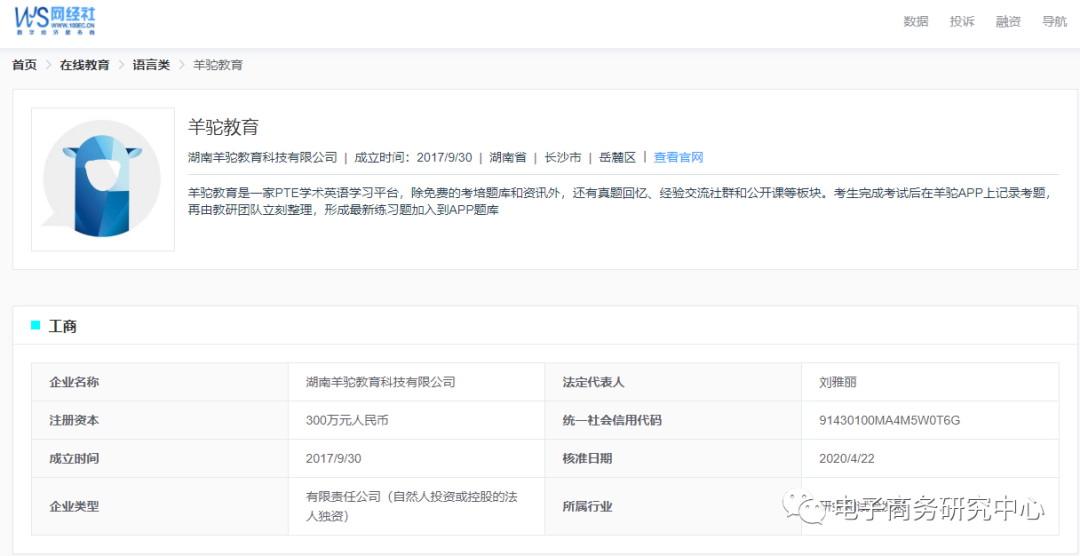Viewport: 1080px width, 556px height.
Task: Click the 羊驼教育 company title
Action: (x=223, y=127)
